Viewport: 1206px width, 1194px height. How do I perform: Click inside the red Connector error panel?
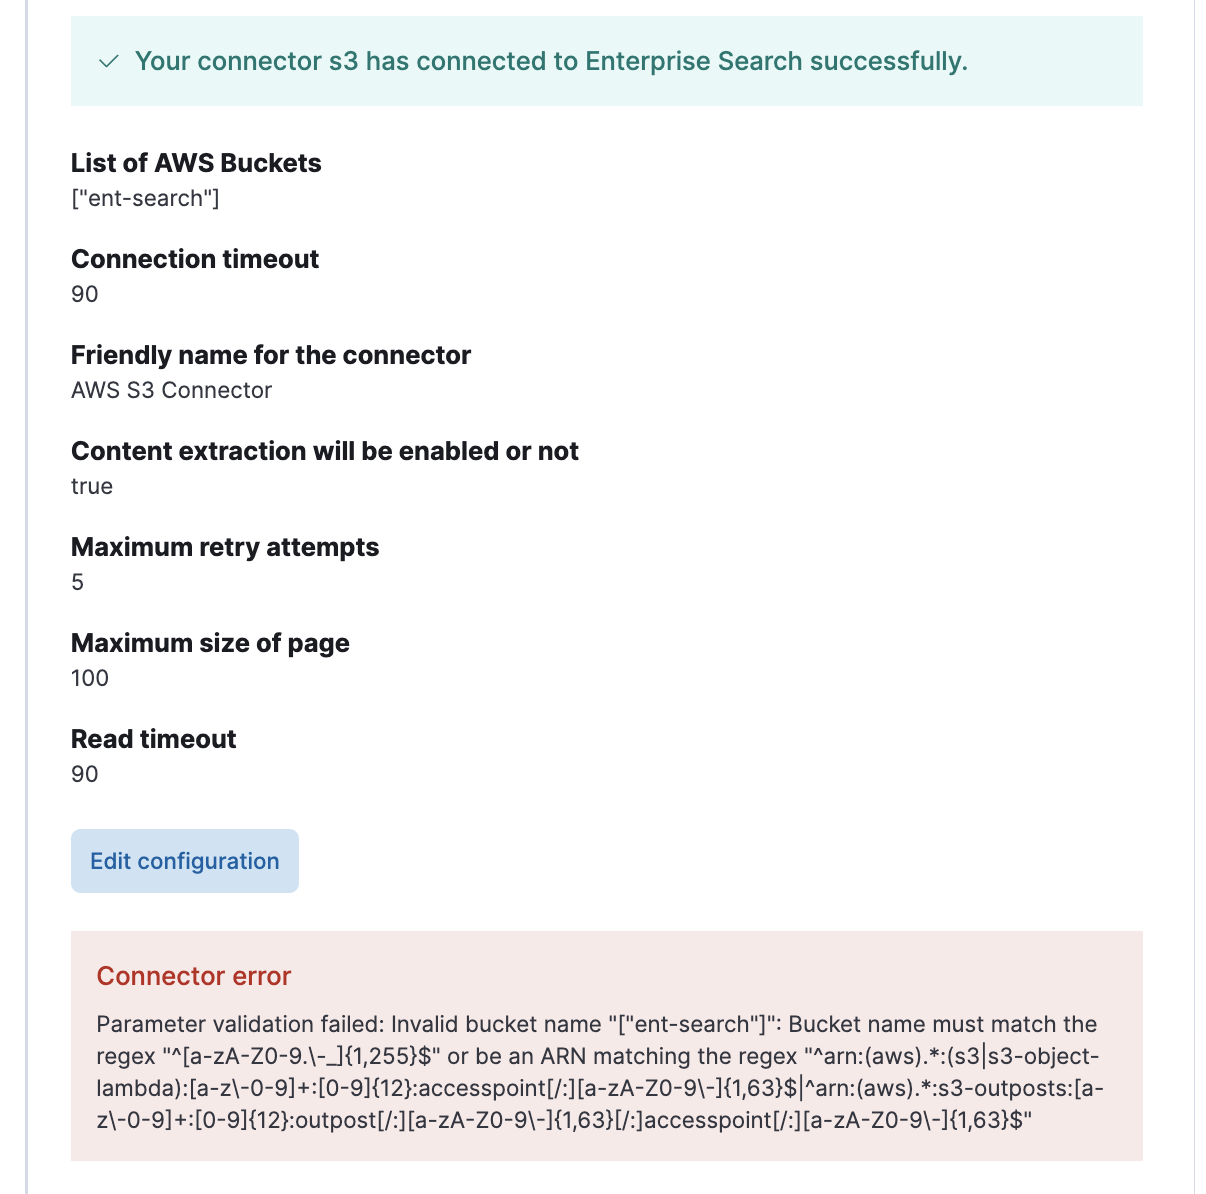coord(604,1060)
